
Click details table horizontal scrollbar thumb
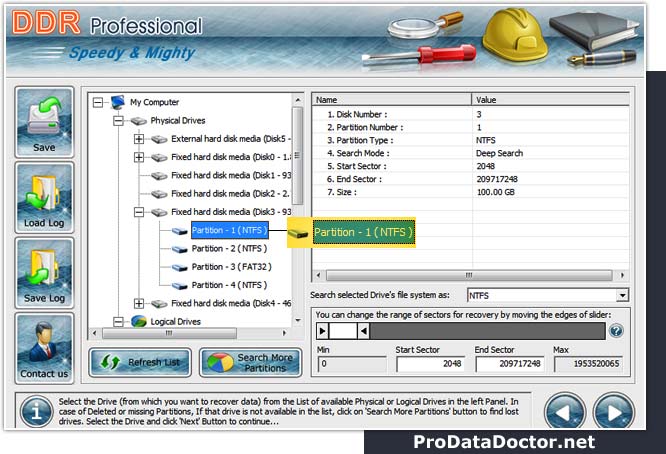point(469,275)
